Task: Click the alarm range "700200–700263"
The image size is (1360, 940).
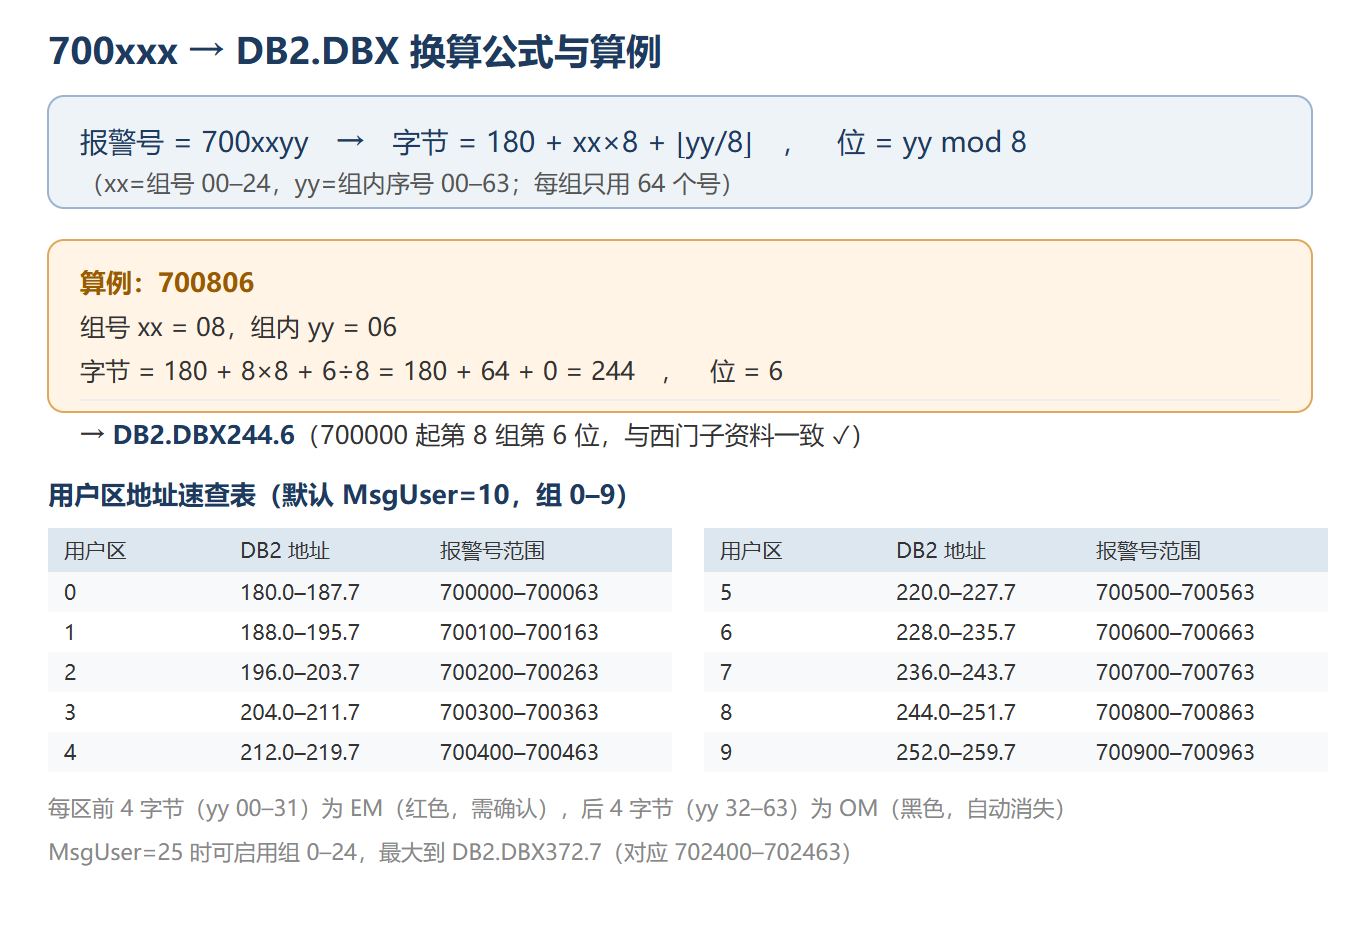Action: (519, 672)
